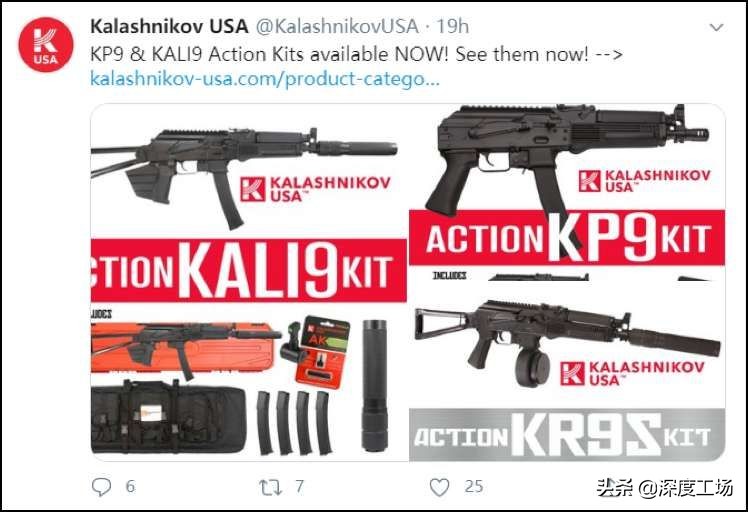Click the black suppressor tube in the KALI9 kit

click(374, 386)
